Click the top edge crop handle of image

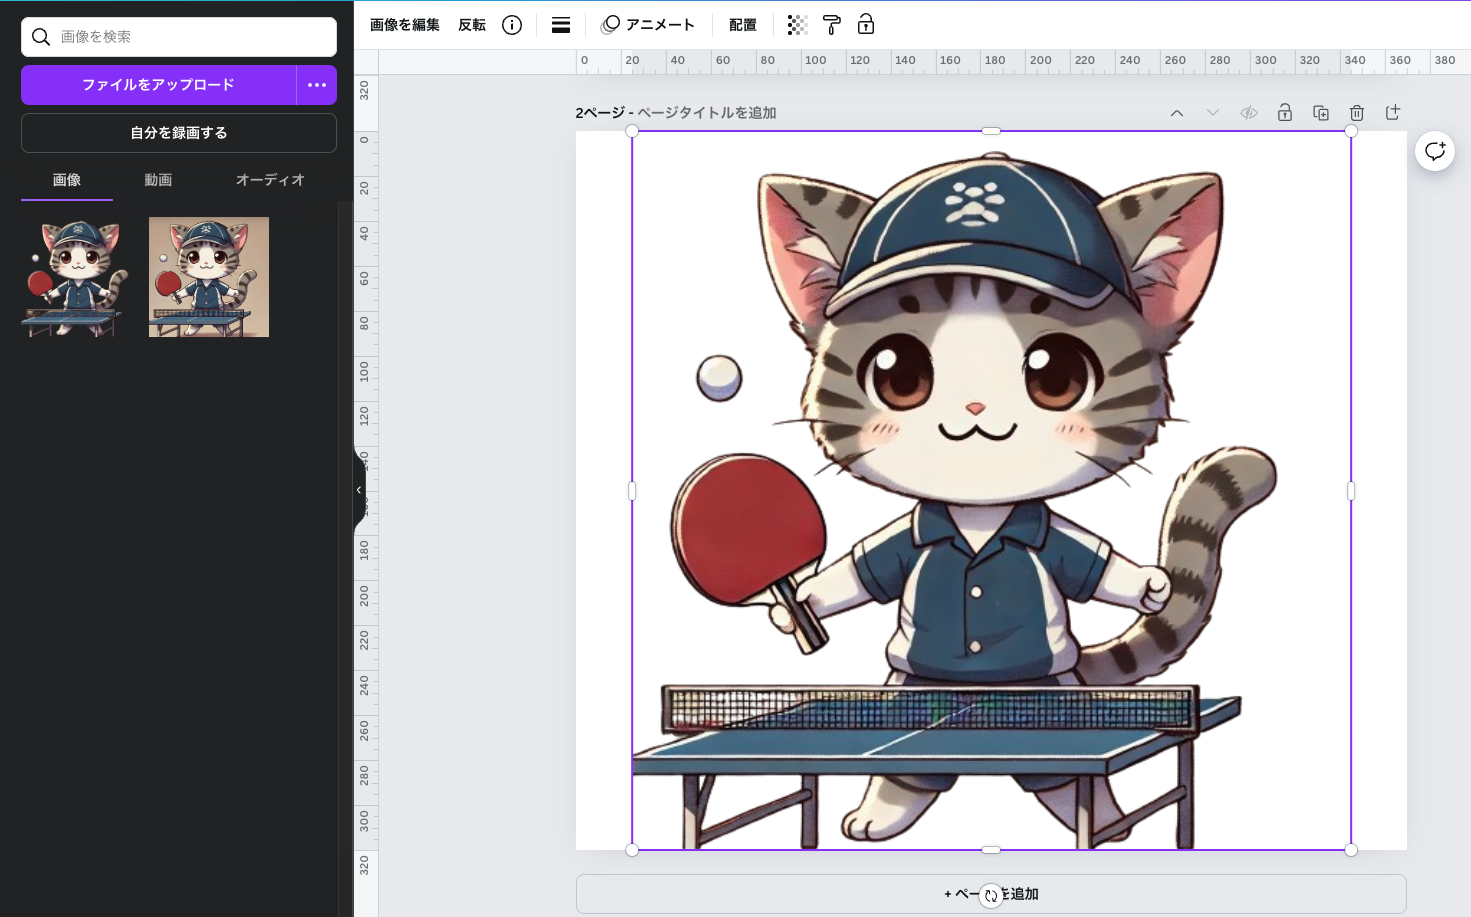(991, 131)
